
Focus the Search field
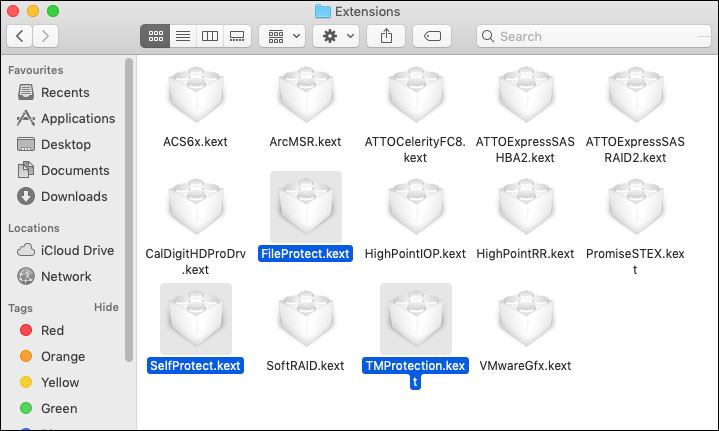click(x=594, y=36)
